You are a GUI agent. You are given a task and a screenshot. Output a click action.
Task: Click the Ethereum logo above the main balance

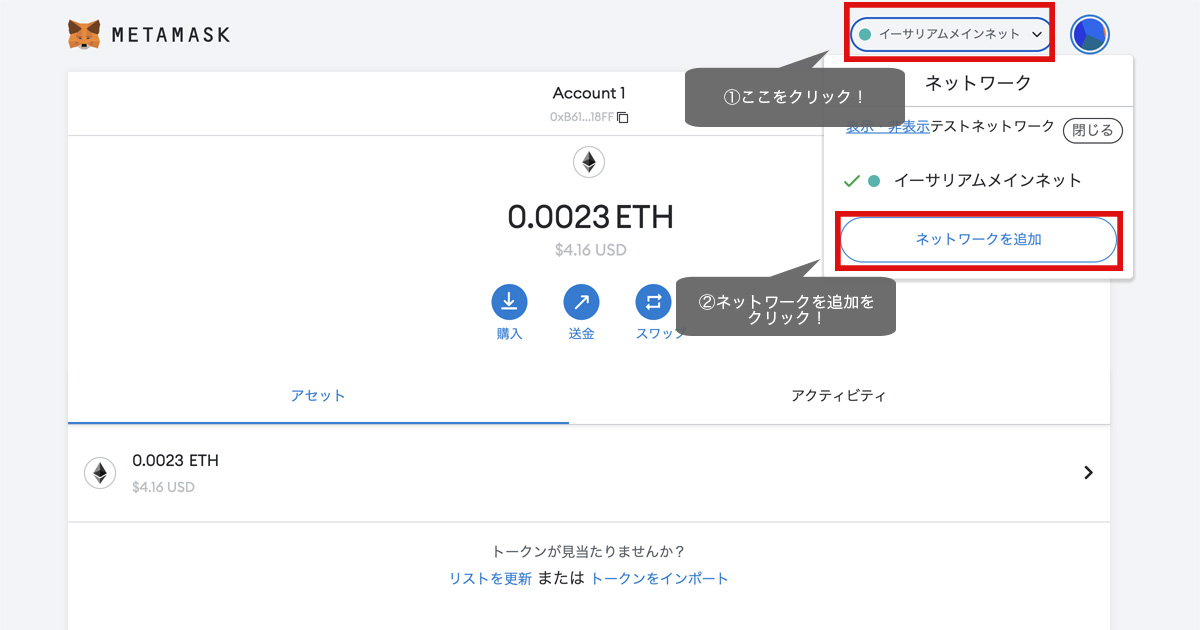click(589, 162)
